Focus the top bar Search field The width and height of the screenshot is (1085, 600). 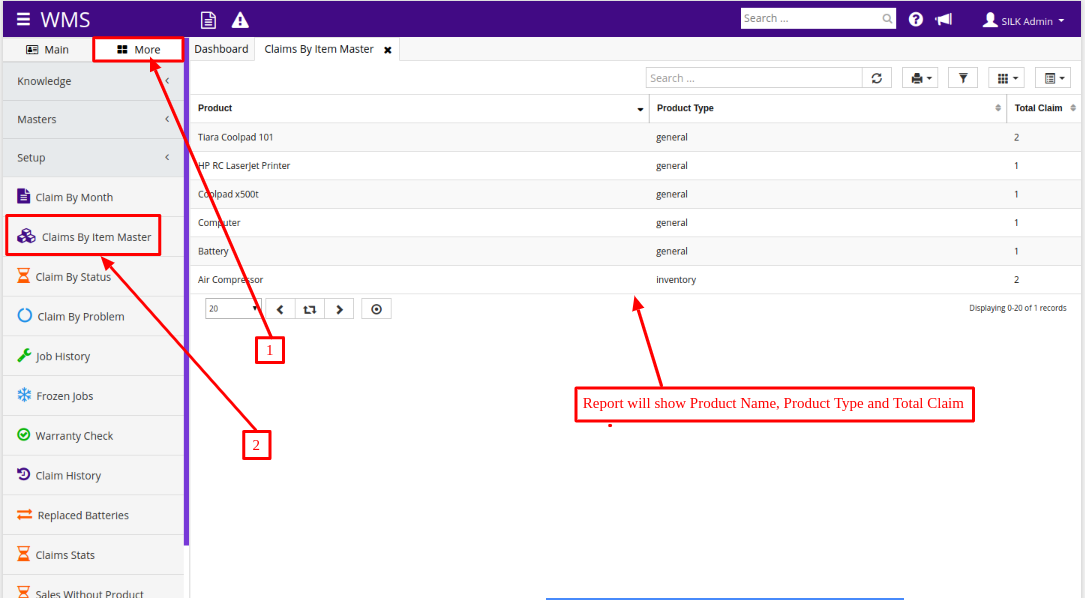(810, 19)
